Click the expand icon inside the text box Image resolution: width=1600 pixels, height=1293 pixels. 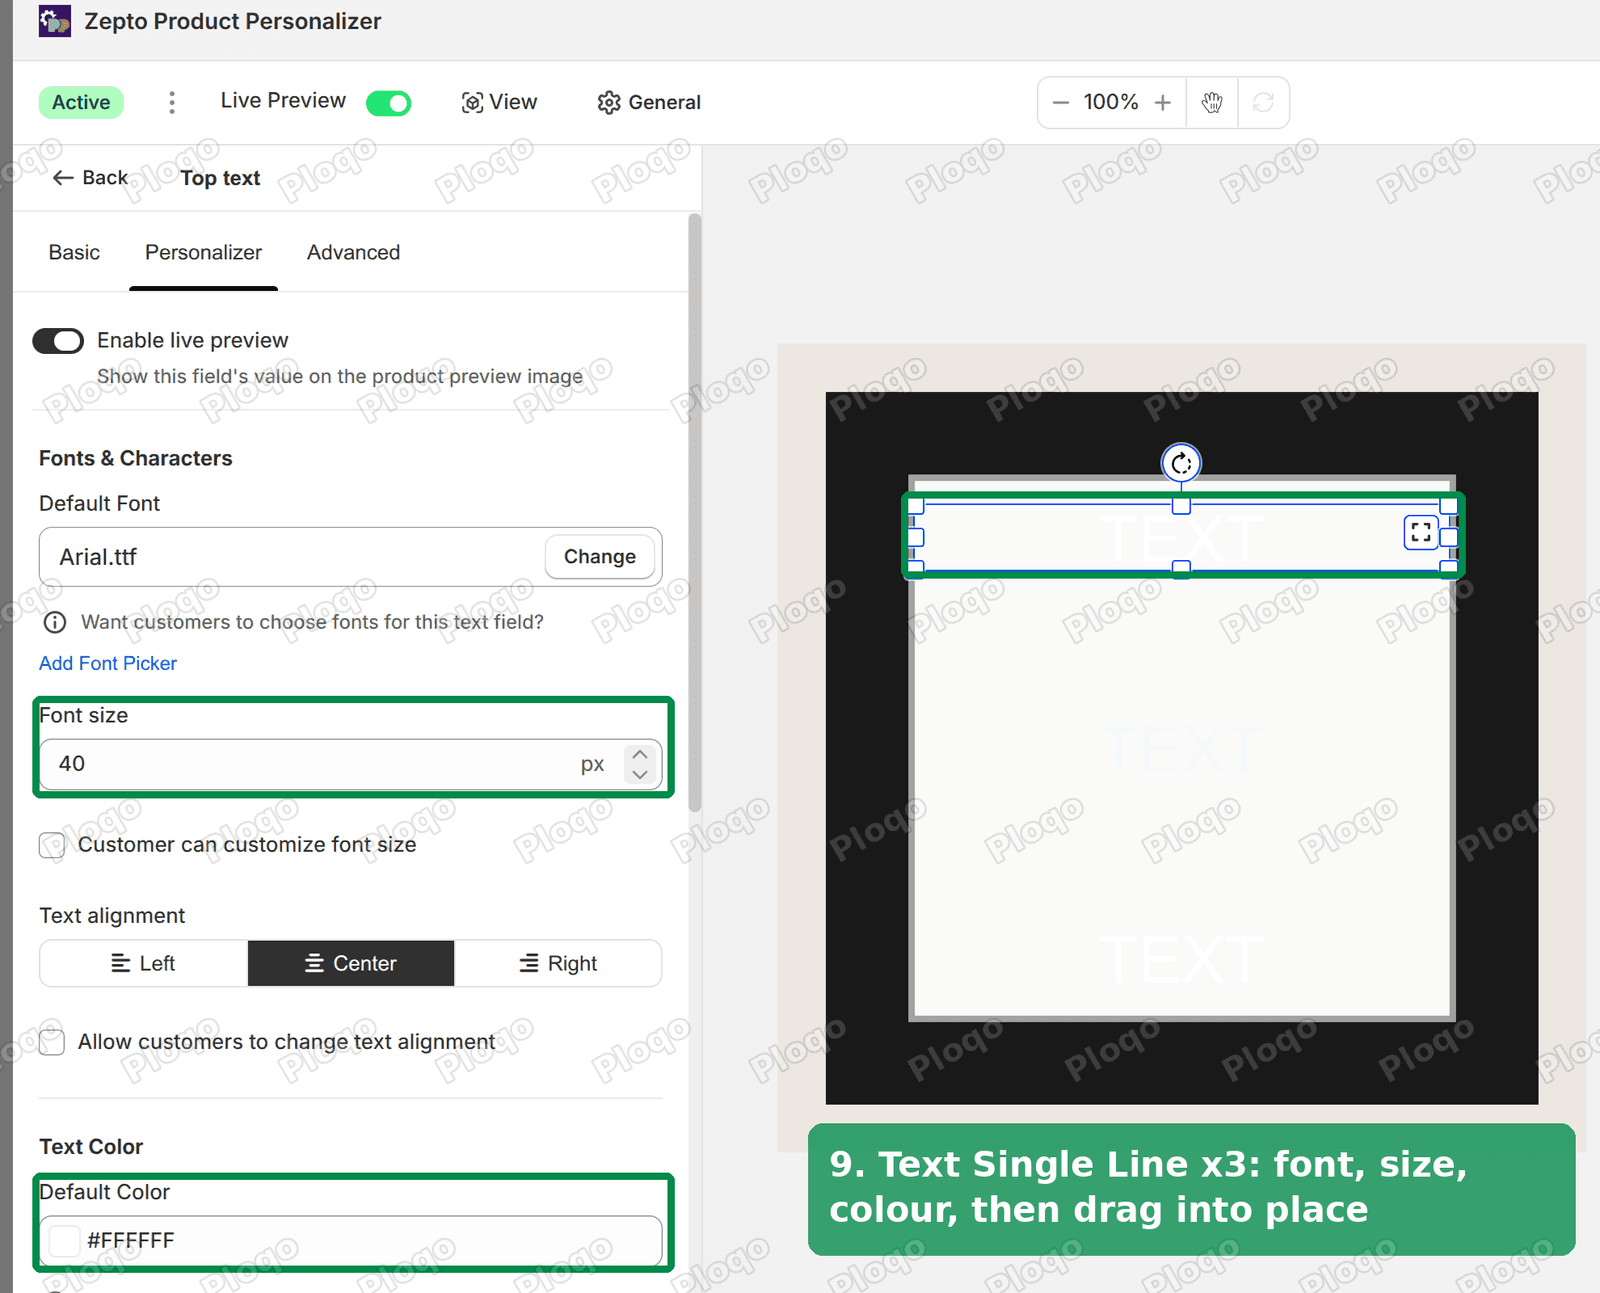[1421, 533]
